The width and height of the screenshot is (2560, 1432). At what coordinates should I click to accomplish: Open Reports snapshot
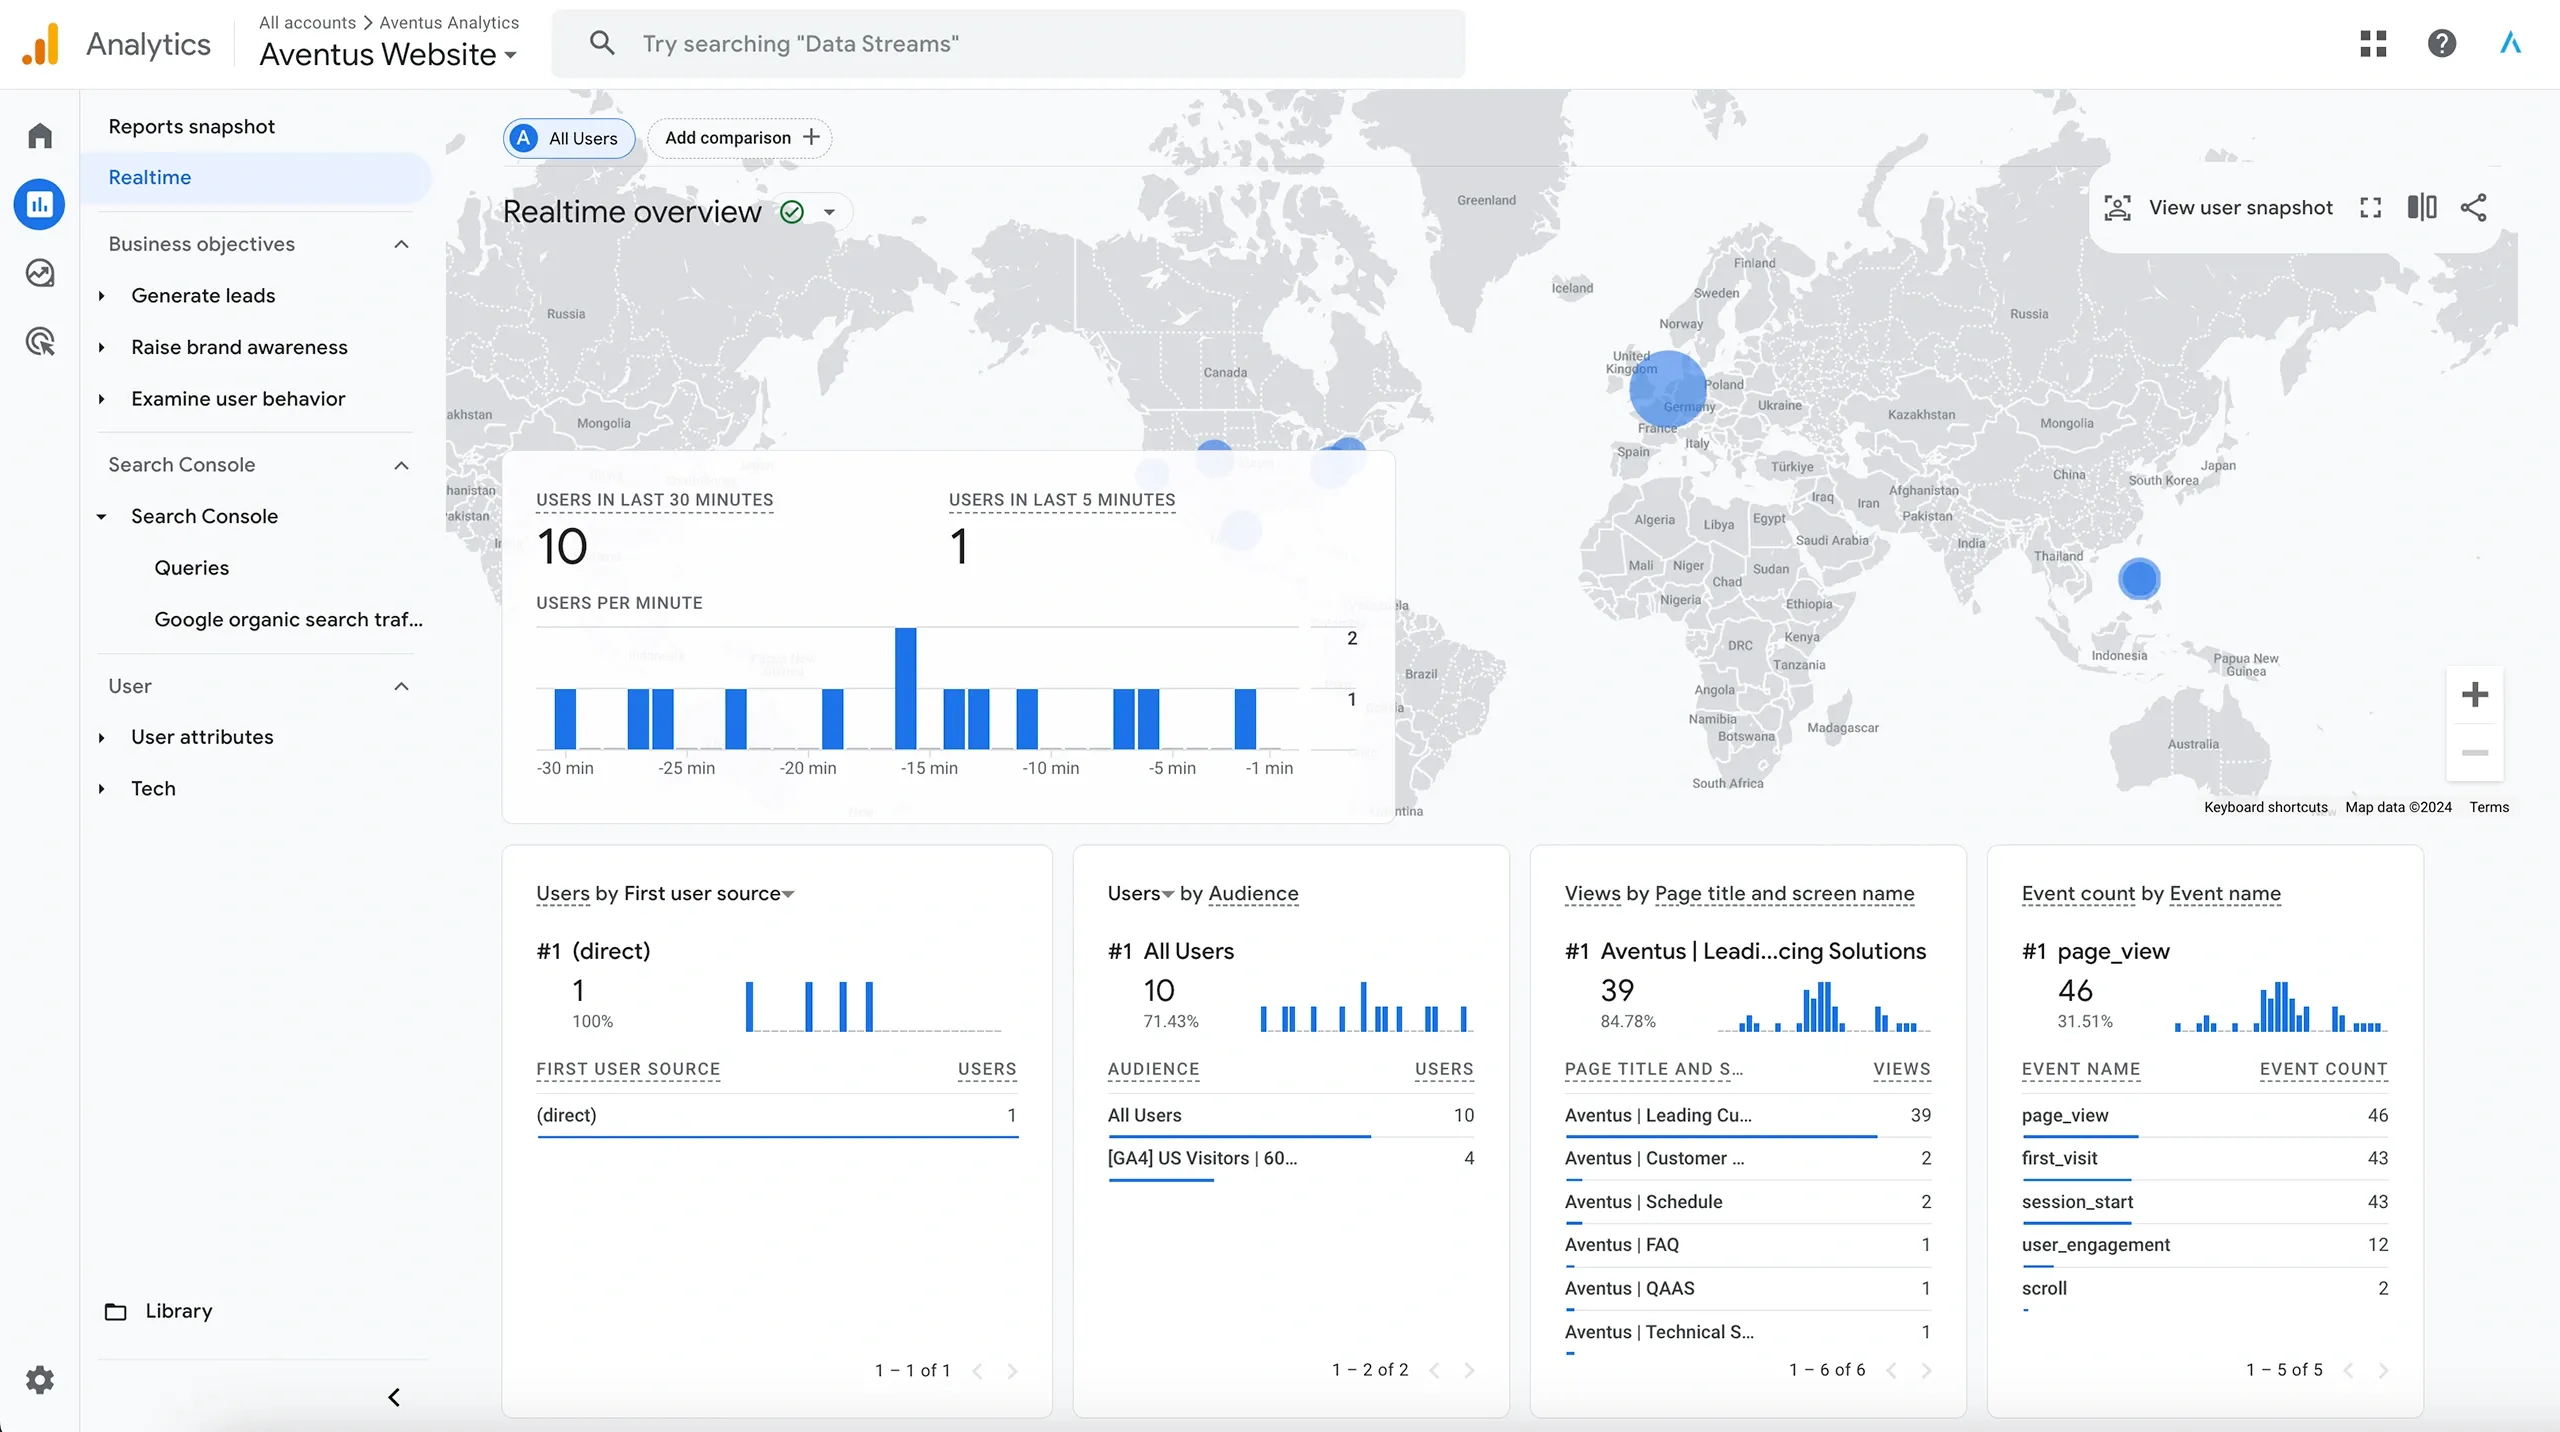click(x=191, y=126)
